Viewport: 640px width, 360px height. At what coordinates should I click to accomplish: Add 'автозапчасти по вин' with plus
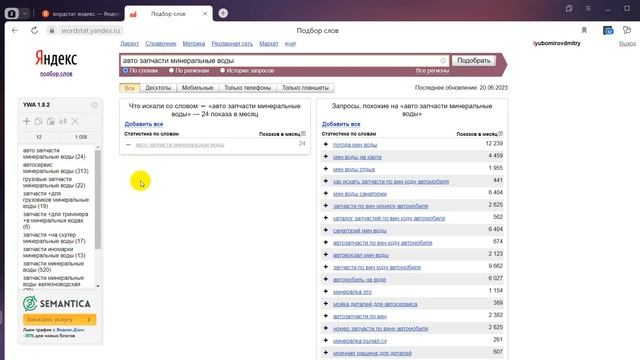[326, 316]
